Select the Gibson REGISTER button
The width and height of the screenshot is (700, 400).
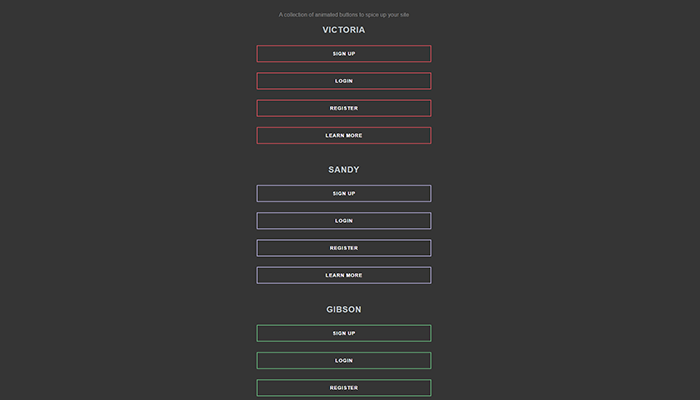click(344, 388)
